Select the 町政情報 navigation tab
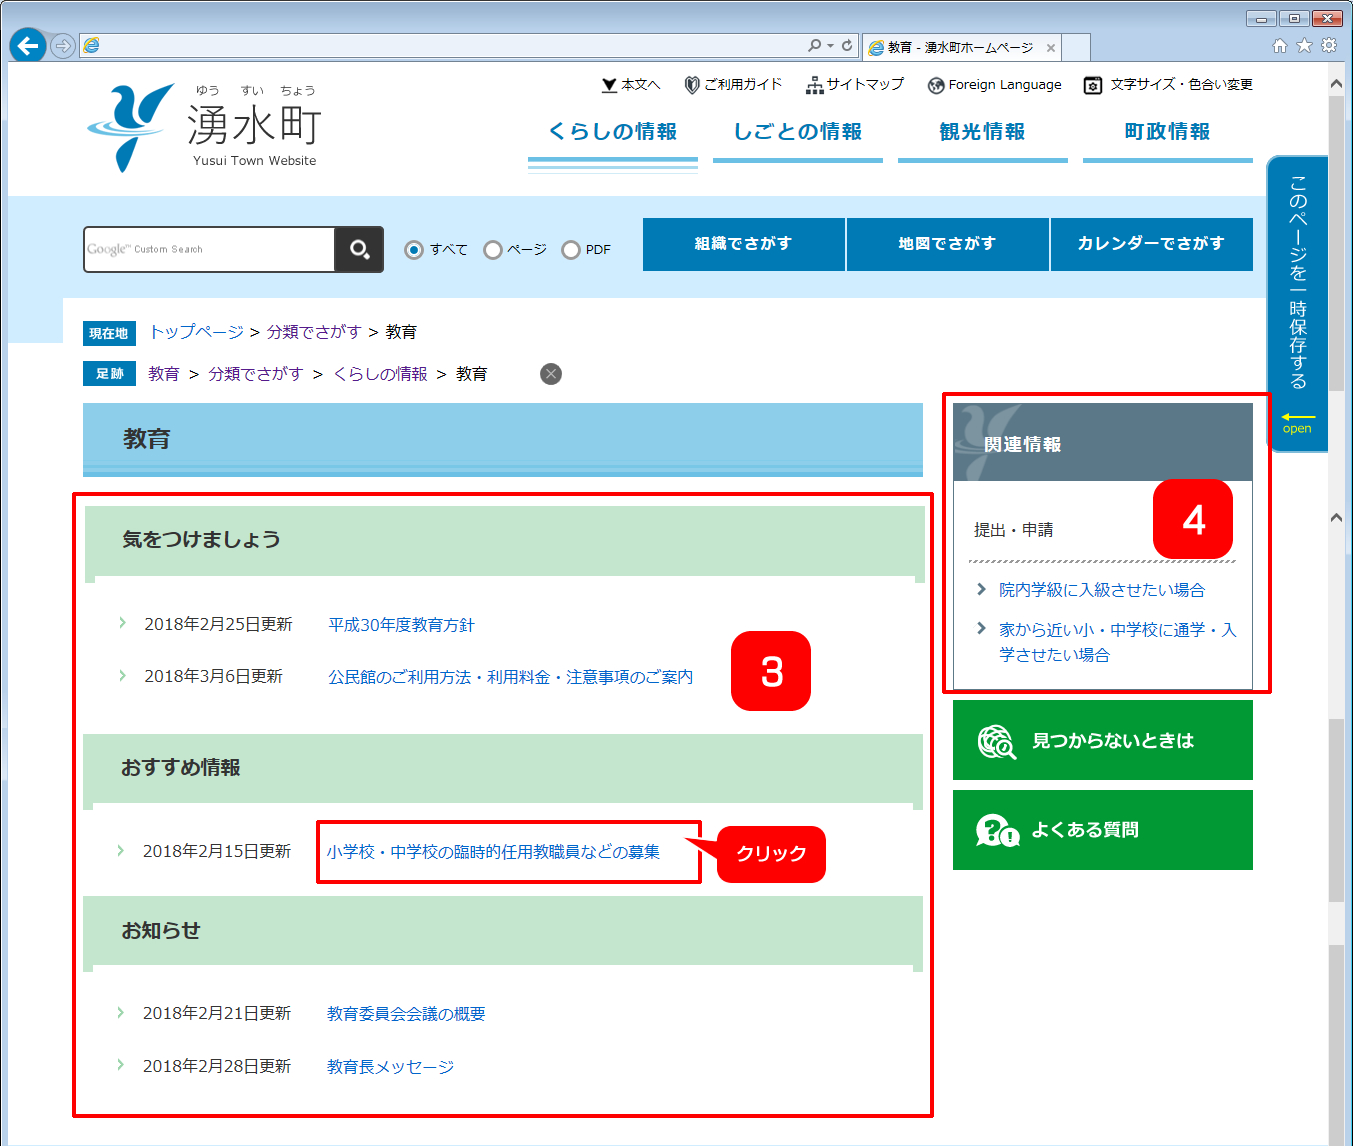This screenshot has height=1146, width=1353. click(x=1168, y=132)
